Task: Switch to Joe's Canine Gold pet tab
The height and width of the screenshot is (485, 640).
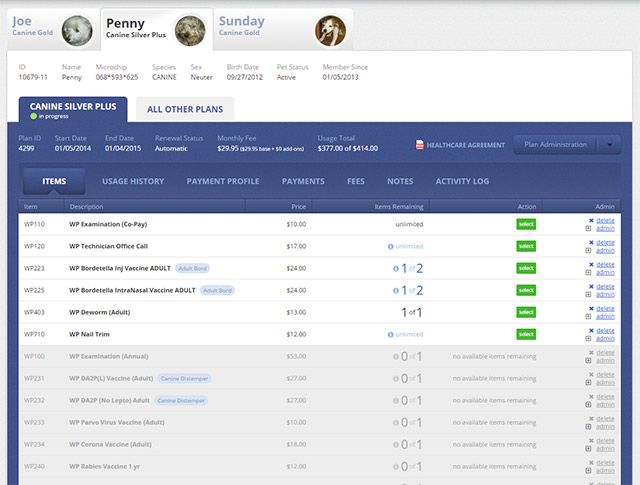Action: [53, 29]
